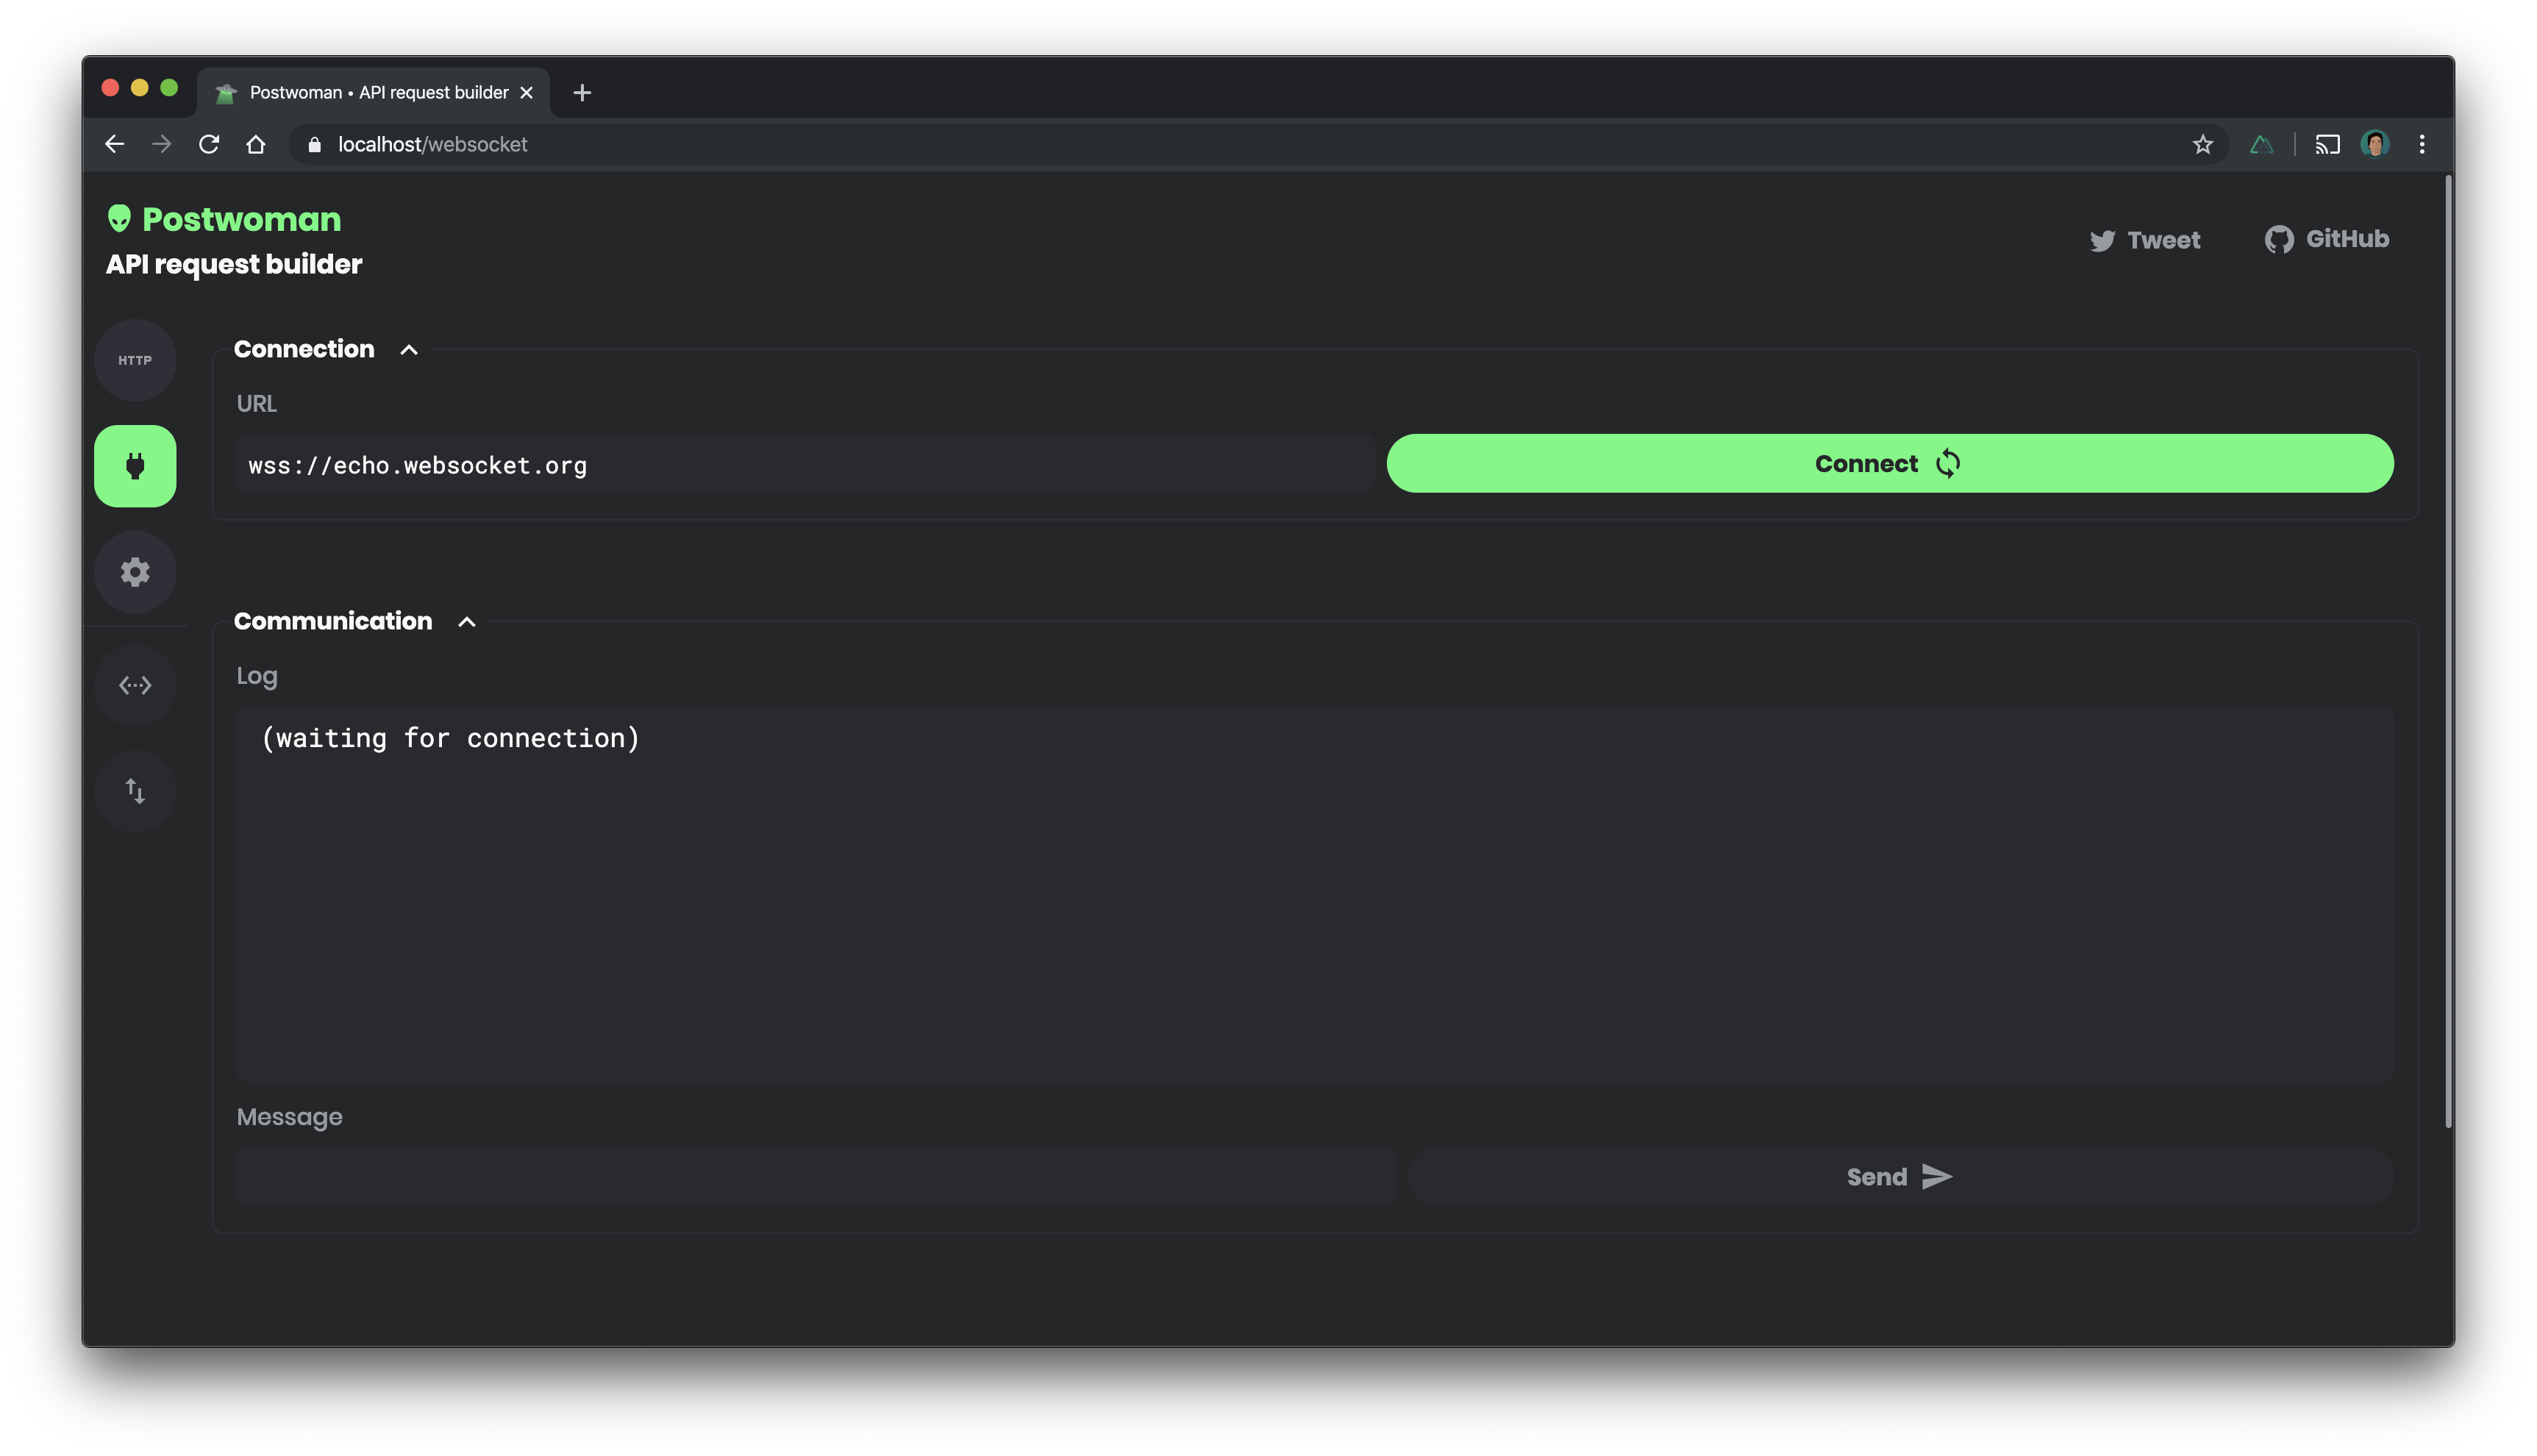Click the Tweet link

pyautogui.click(x=2144, y=240)
